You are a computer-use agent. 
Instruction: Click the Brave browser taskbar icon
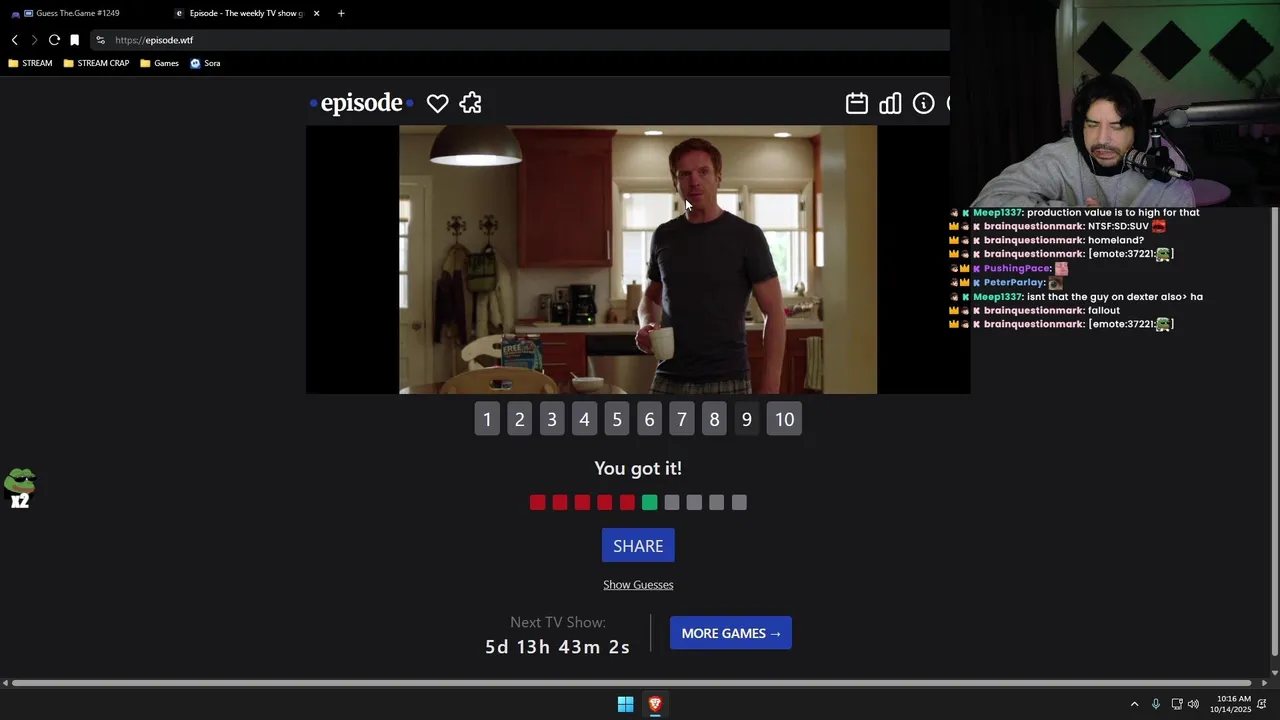pos(655,704)
